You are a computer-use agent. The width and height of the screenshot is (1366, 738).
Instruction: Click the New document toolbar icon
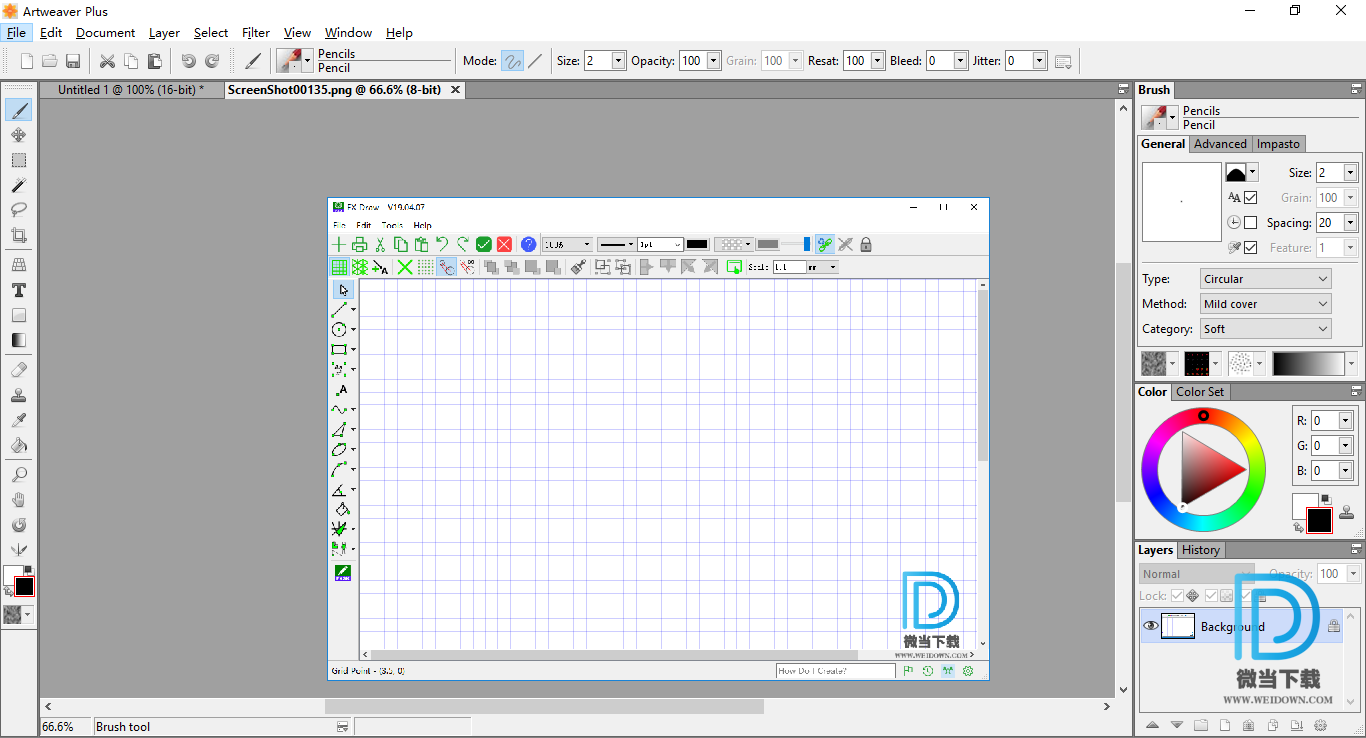tap(27, 61)
